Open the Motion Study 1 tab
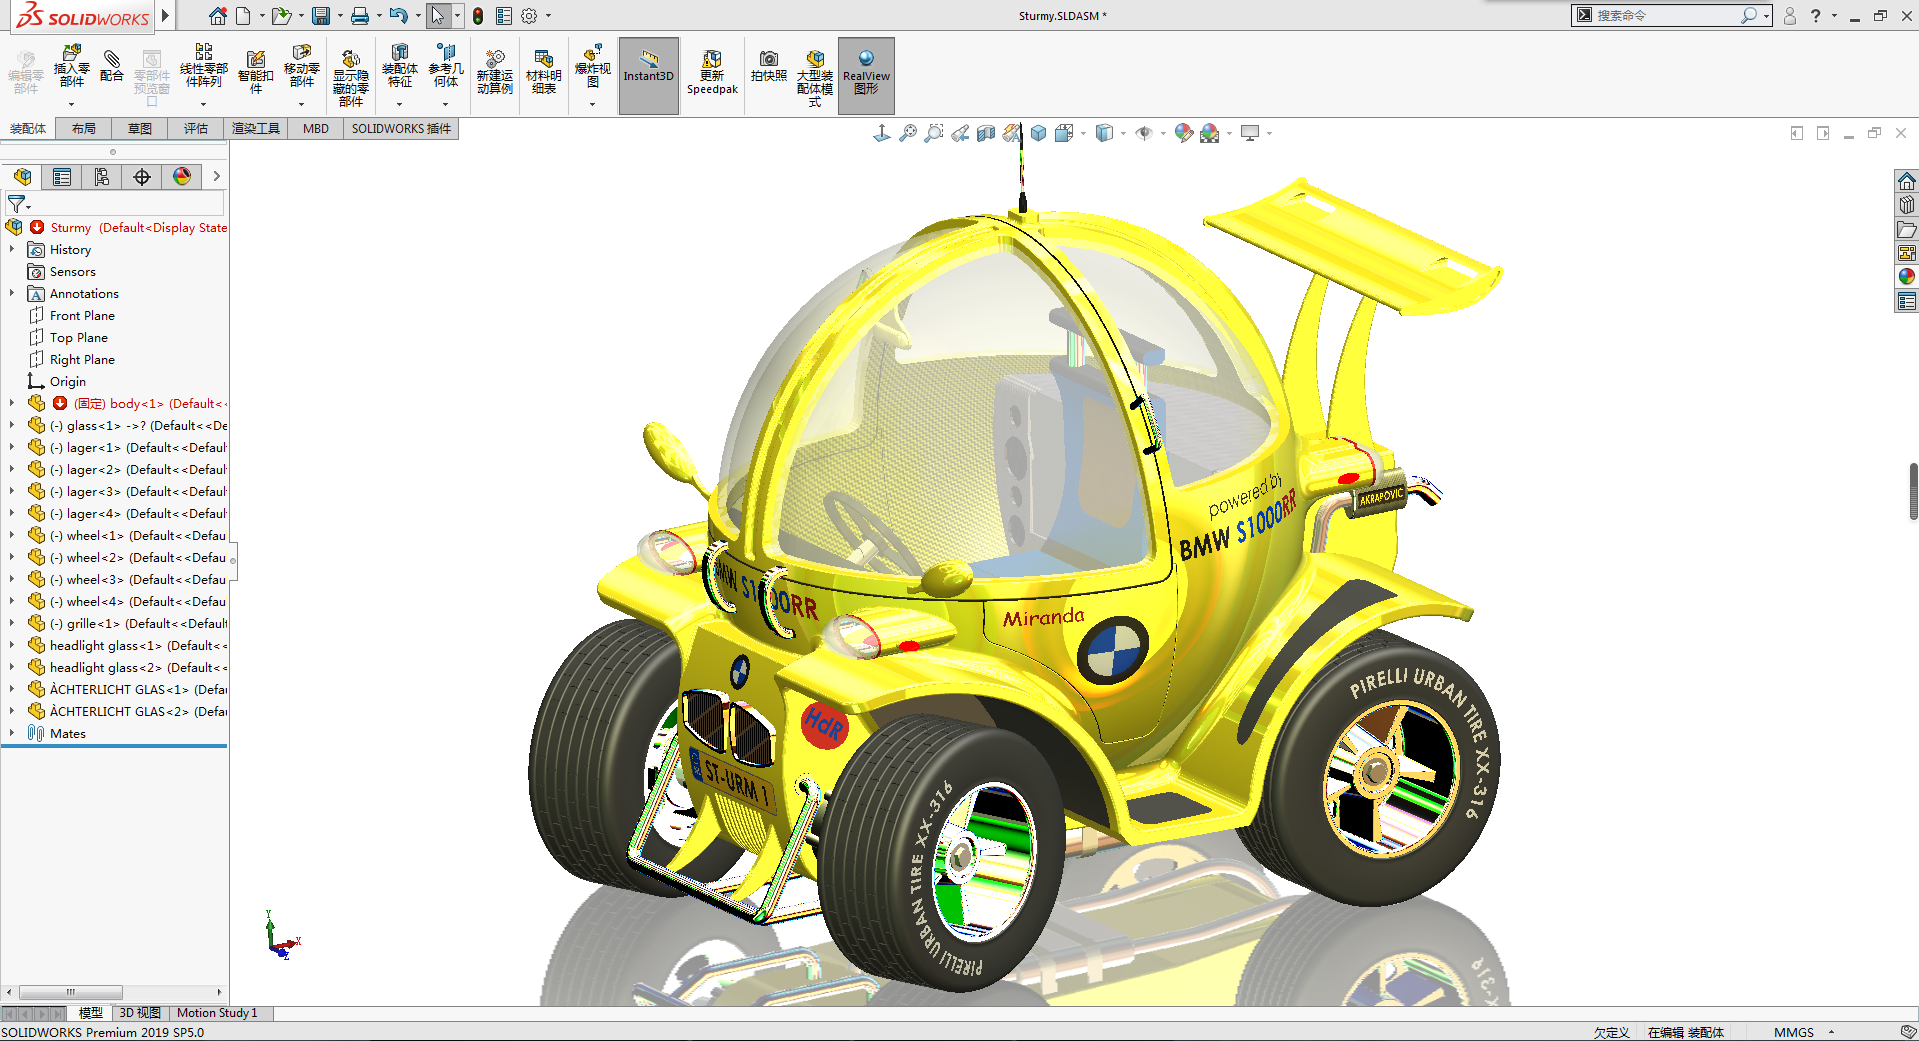The image size is (1919, 1041). tap(217, 1013)
